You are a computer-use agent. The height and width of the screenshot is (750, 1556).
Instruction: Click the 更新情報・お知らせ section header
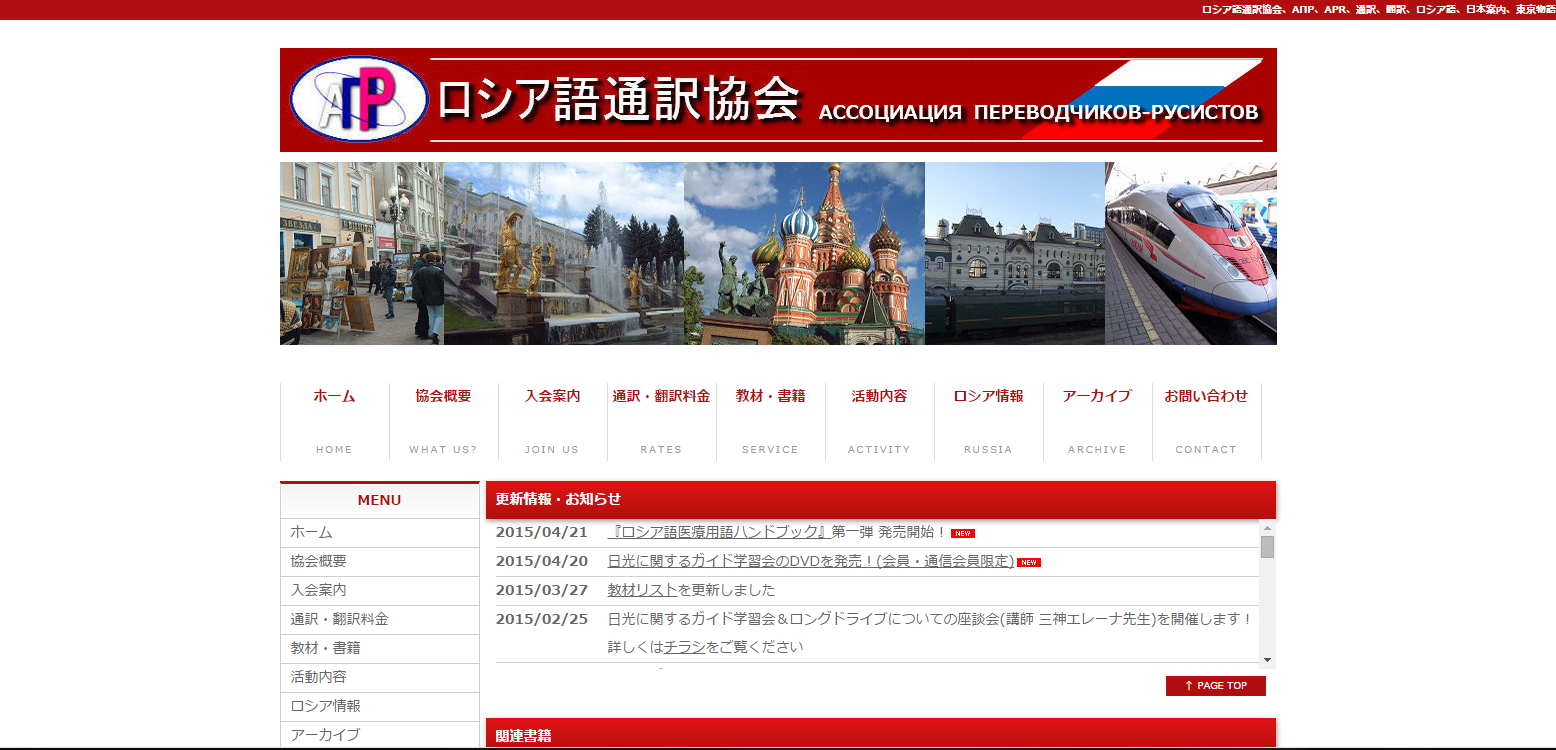pyautogui.click(x=880, y=500)
